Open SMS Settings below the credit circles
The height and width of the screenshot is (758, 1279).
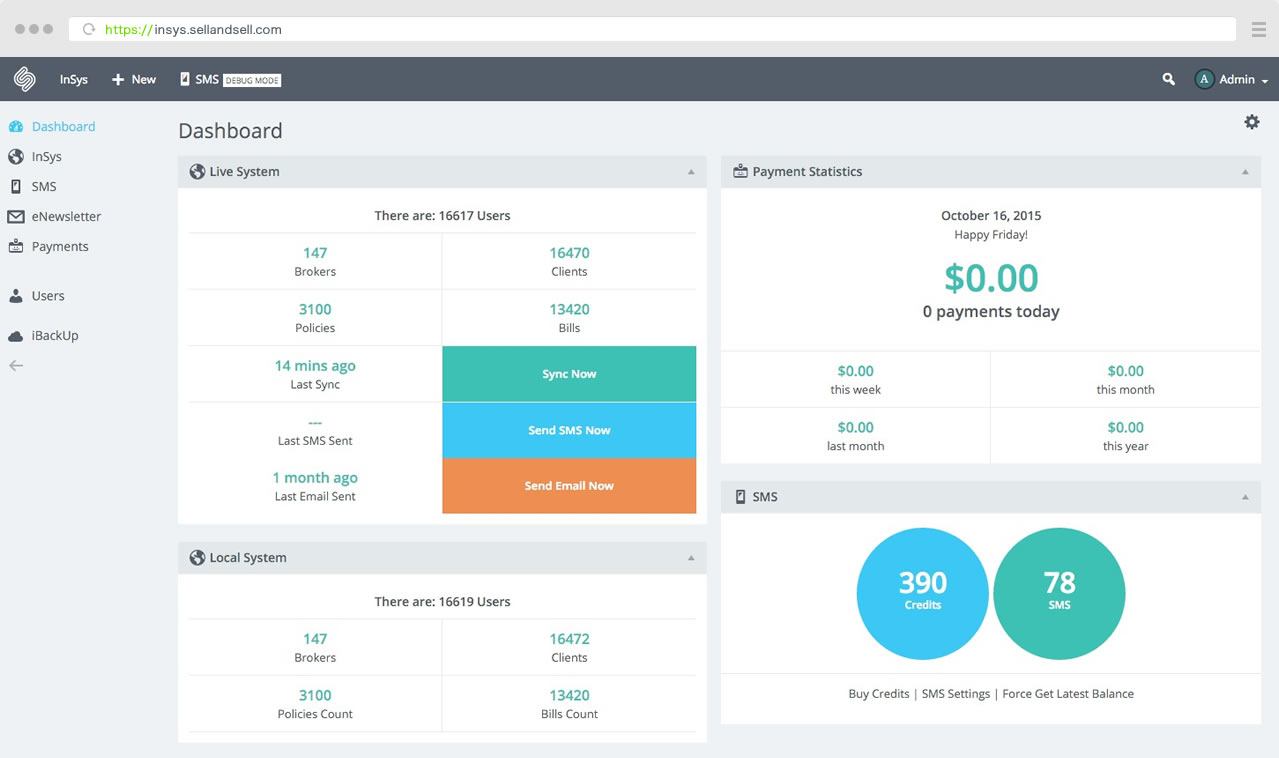[956, 693]
